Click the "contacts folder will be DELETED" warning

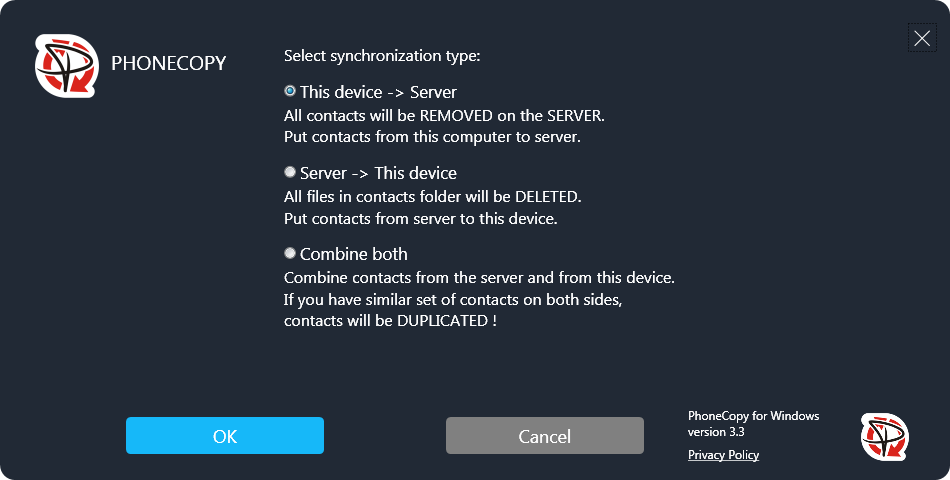pos(432,196)
